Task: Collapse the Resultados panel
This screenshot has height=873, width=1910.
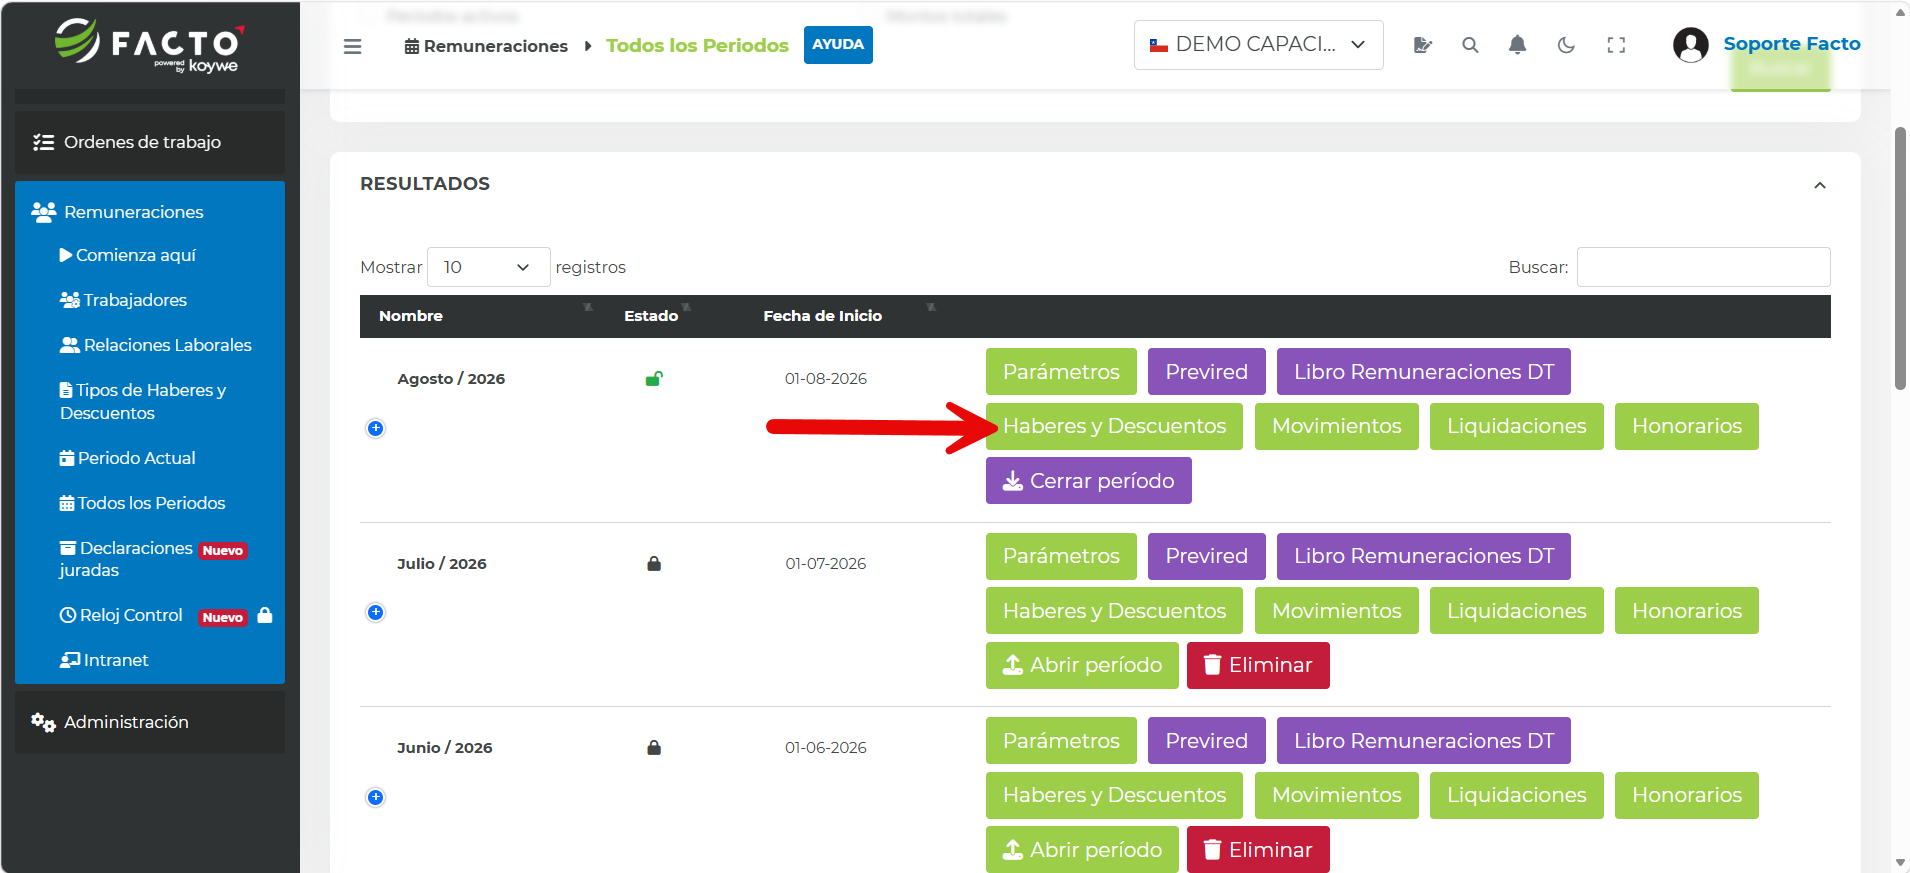Action: pos(1820,185)
